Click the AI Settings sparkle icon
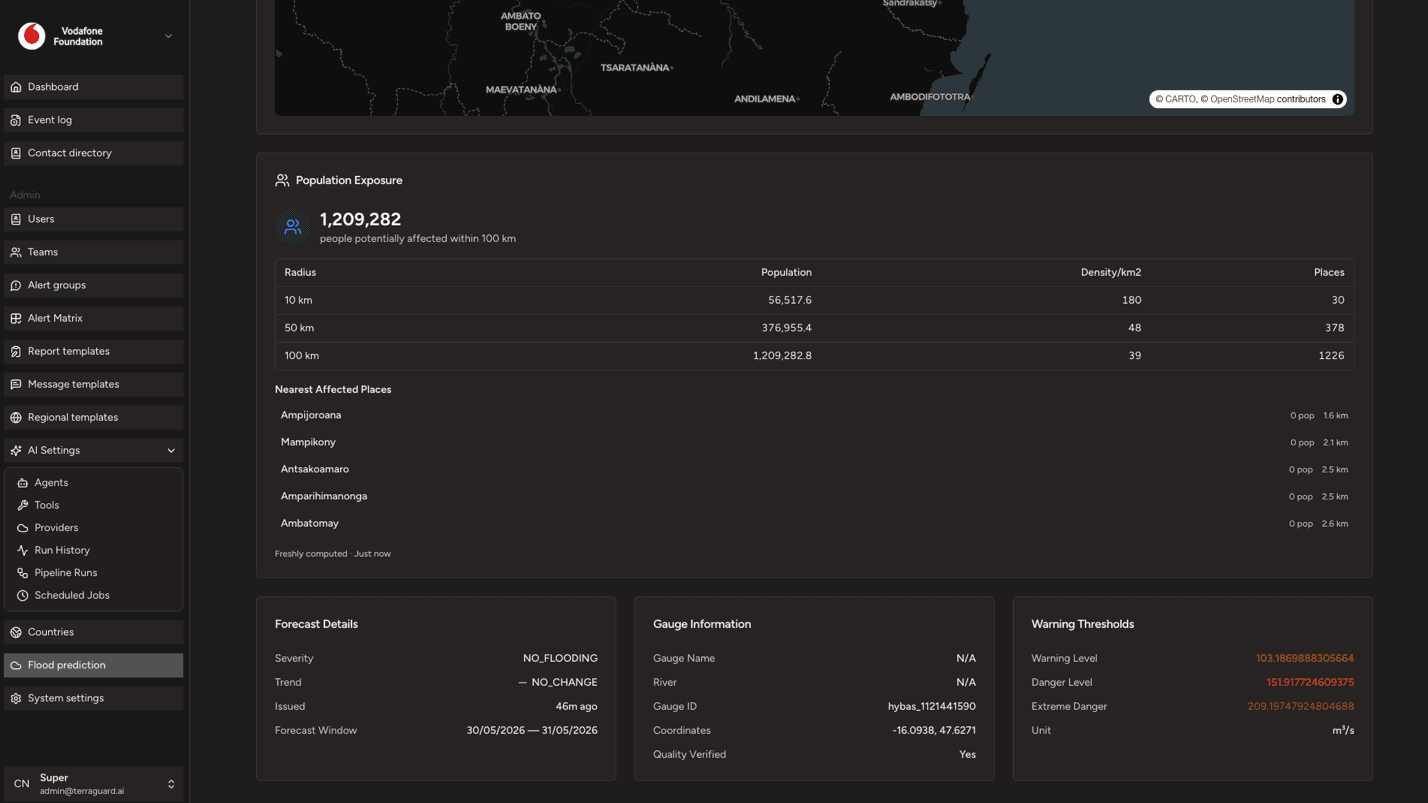Viewport: 1428px width, 803px height. click(16, 450)
